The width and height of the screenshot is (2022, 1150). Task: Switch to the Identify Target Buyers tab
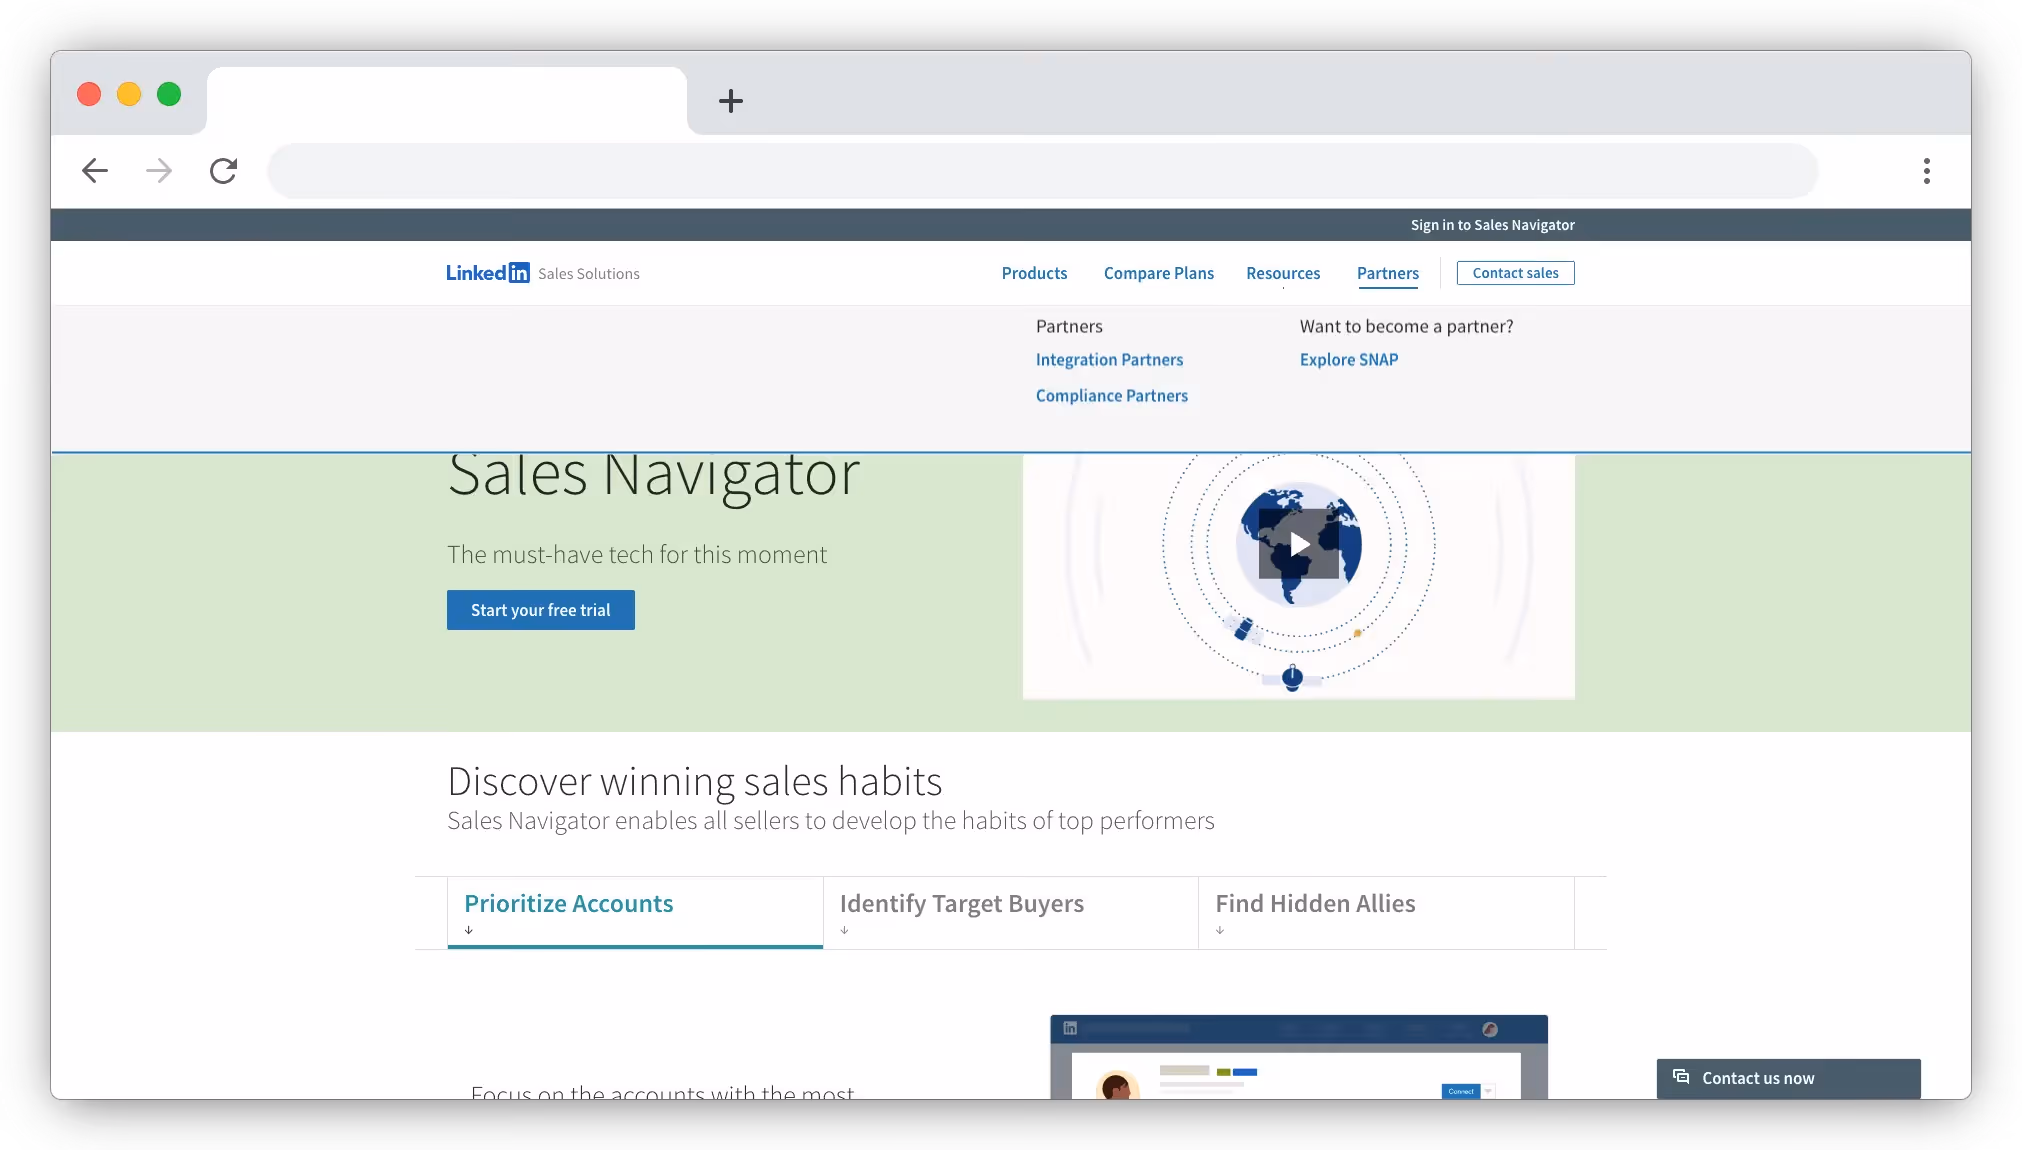(961, 903)
